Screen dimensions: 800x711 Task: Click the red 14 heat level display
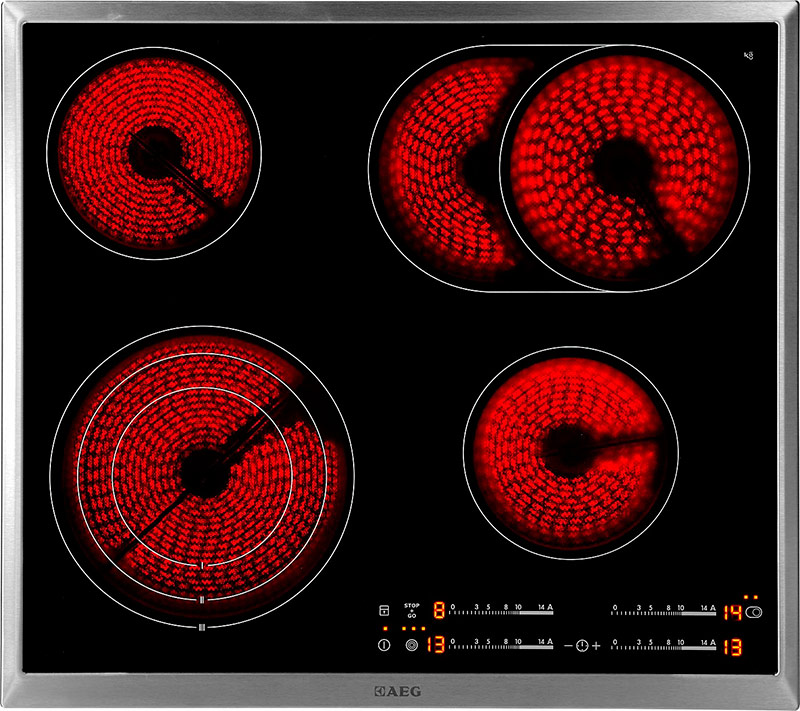[x=733, y=612]
